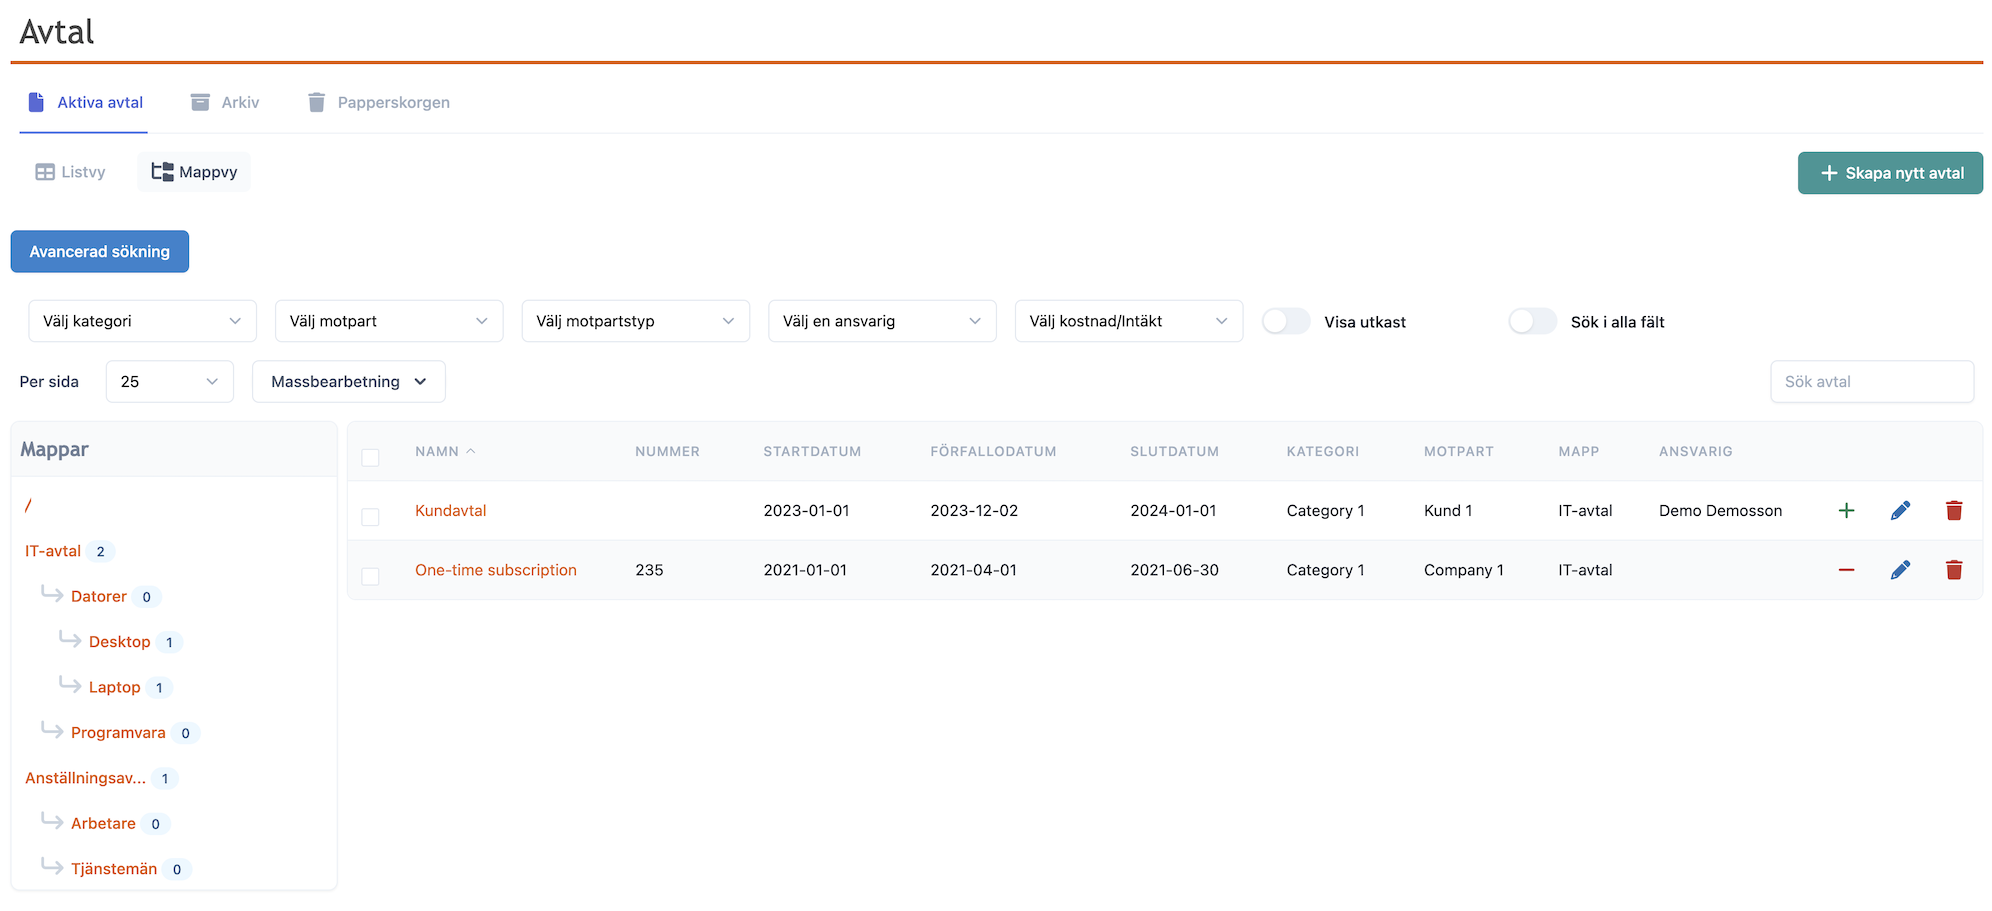This screenshot has height=911, width=1992.
Task: Check the box next to Kundavtal row
Action: (371, 517)
